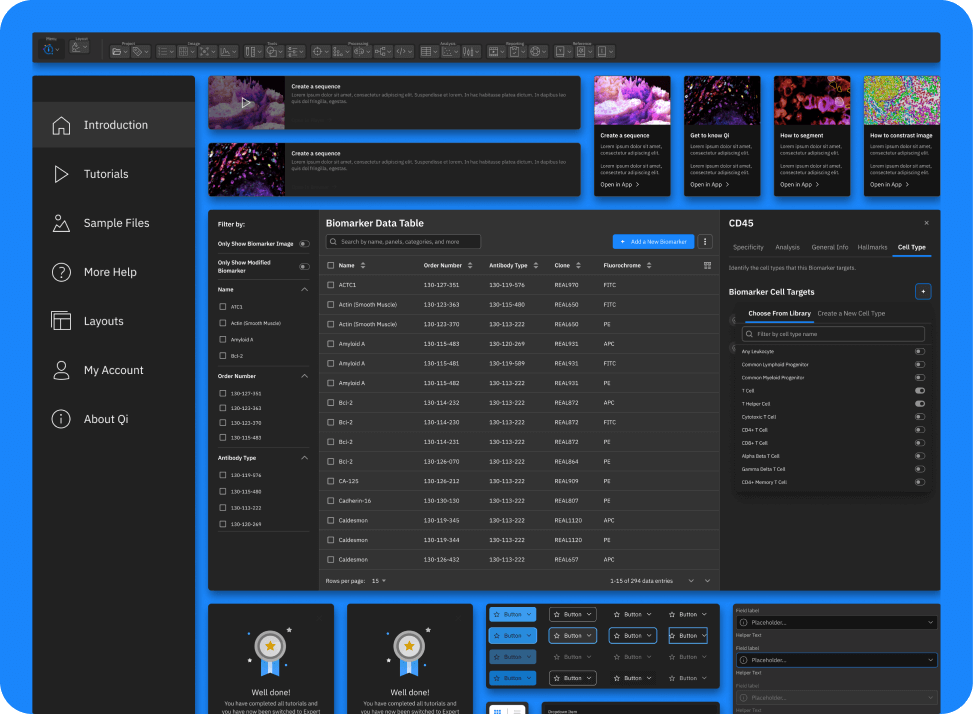Click the Get to know Qi card image
Viewport: 973px width, 714px height.
click(x=722, y=100)
